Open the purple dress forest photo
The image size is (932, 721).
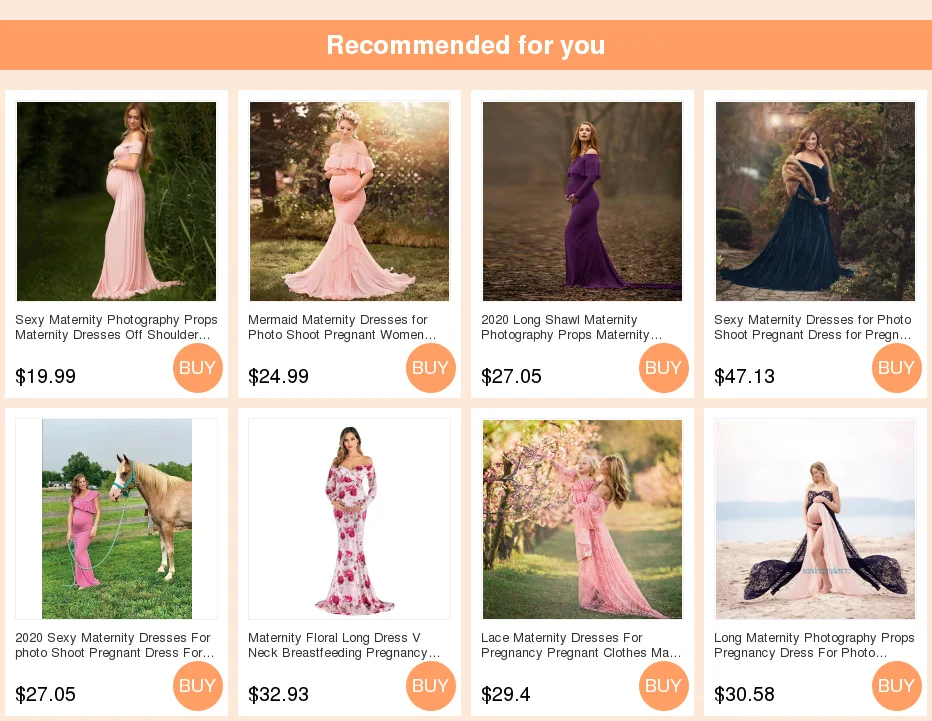[582, 201]
